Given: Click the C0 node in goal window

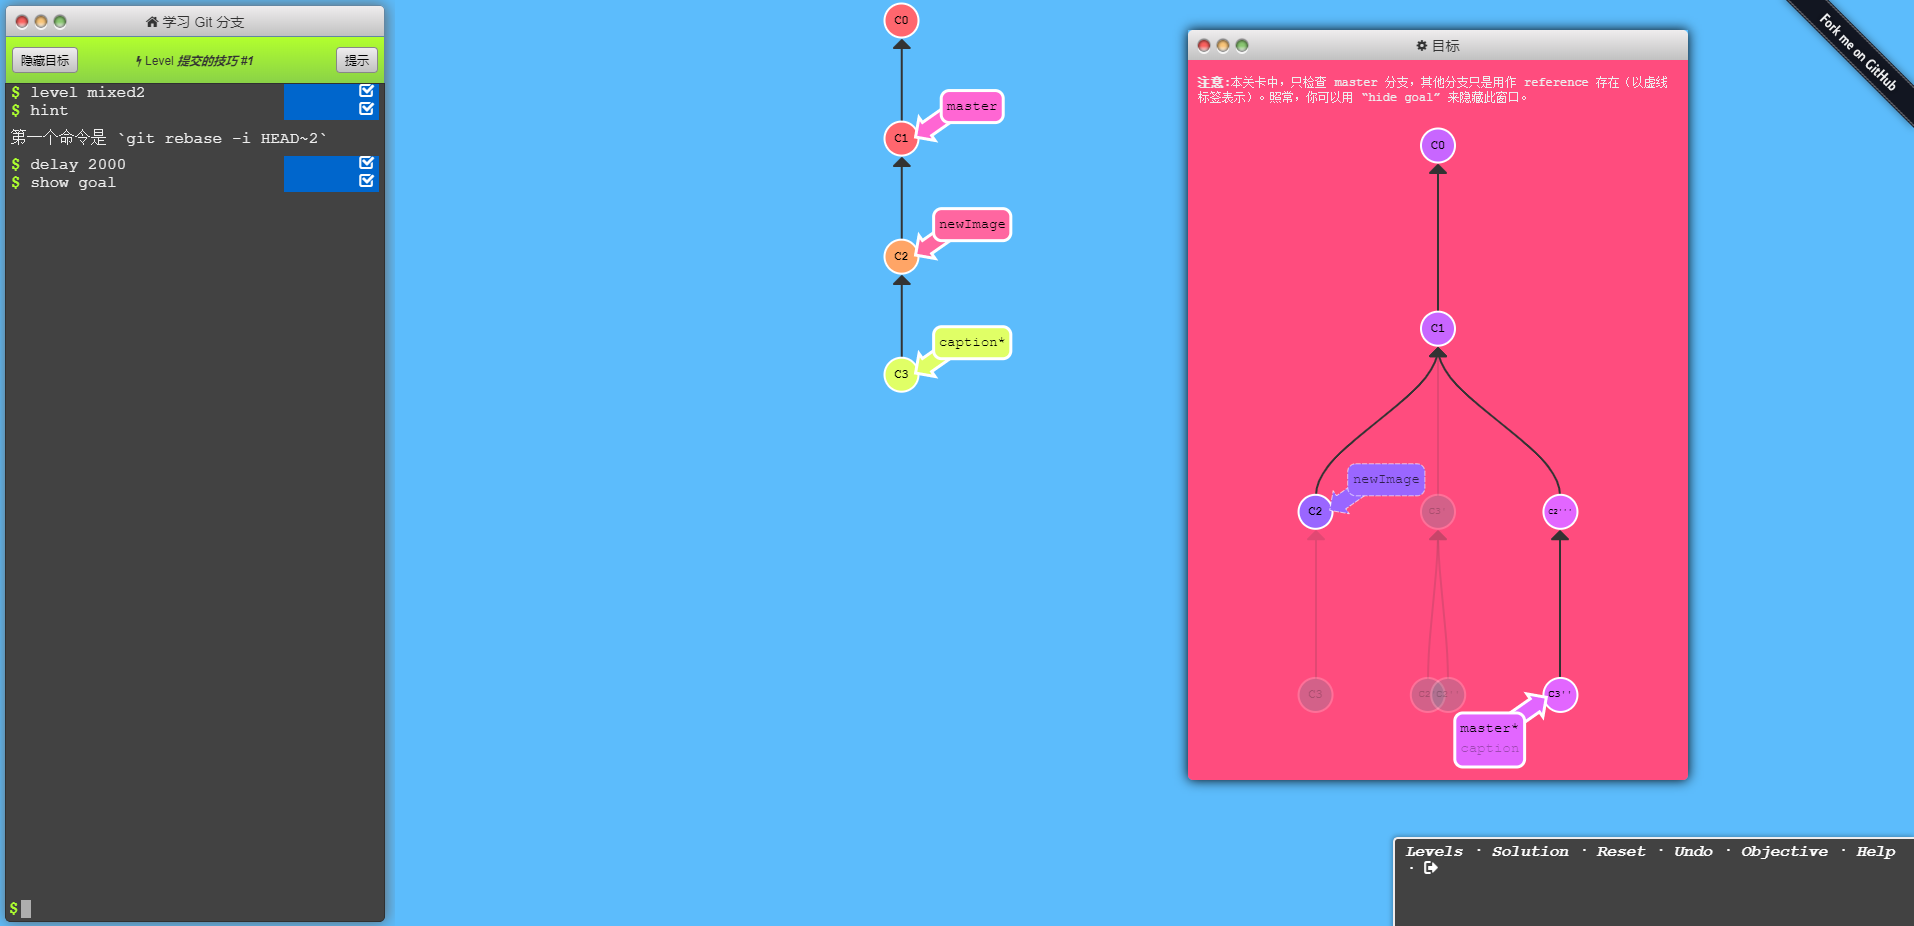Looking at the screenshot, I should tap(1437, 145).
